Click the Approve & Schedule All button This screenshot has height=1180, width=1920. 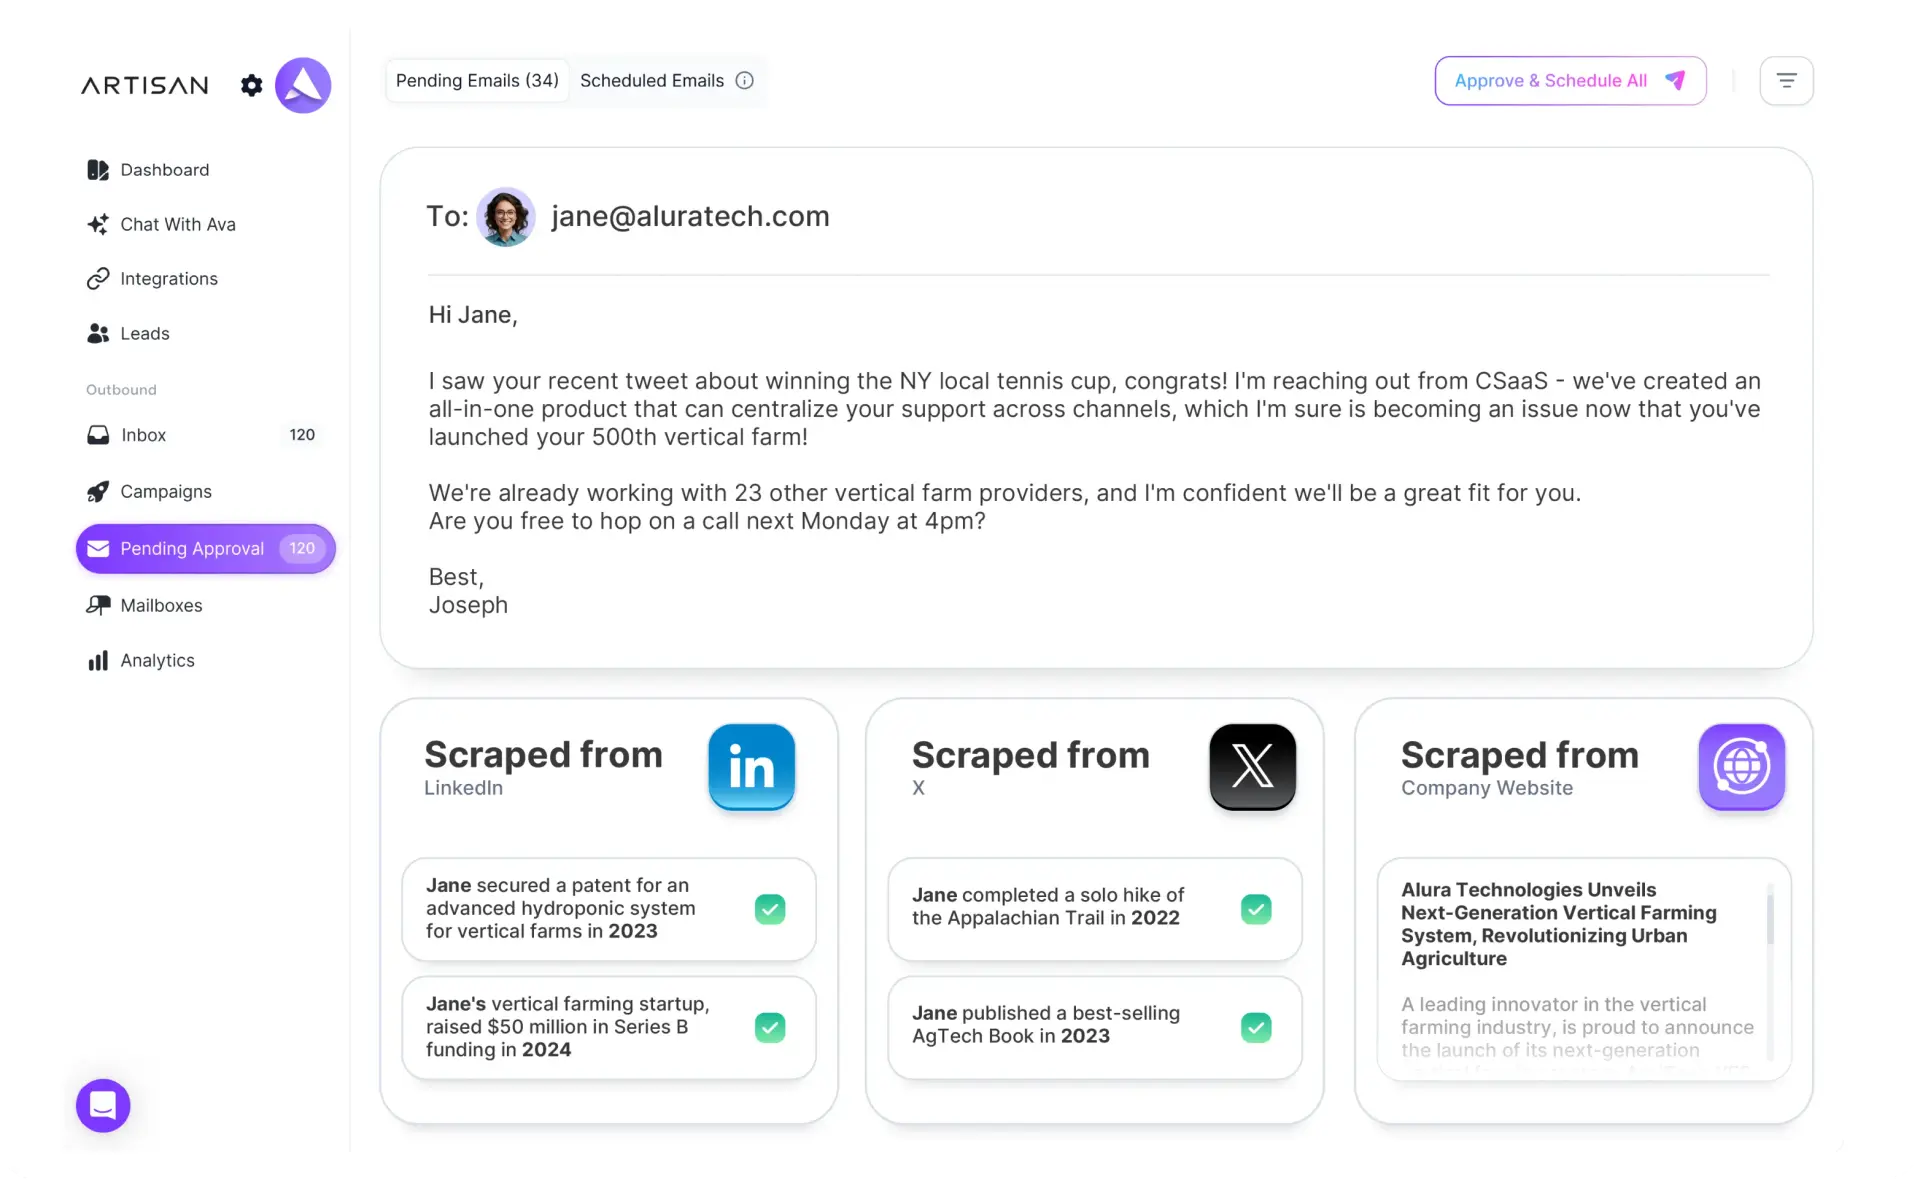1569,80
